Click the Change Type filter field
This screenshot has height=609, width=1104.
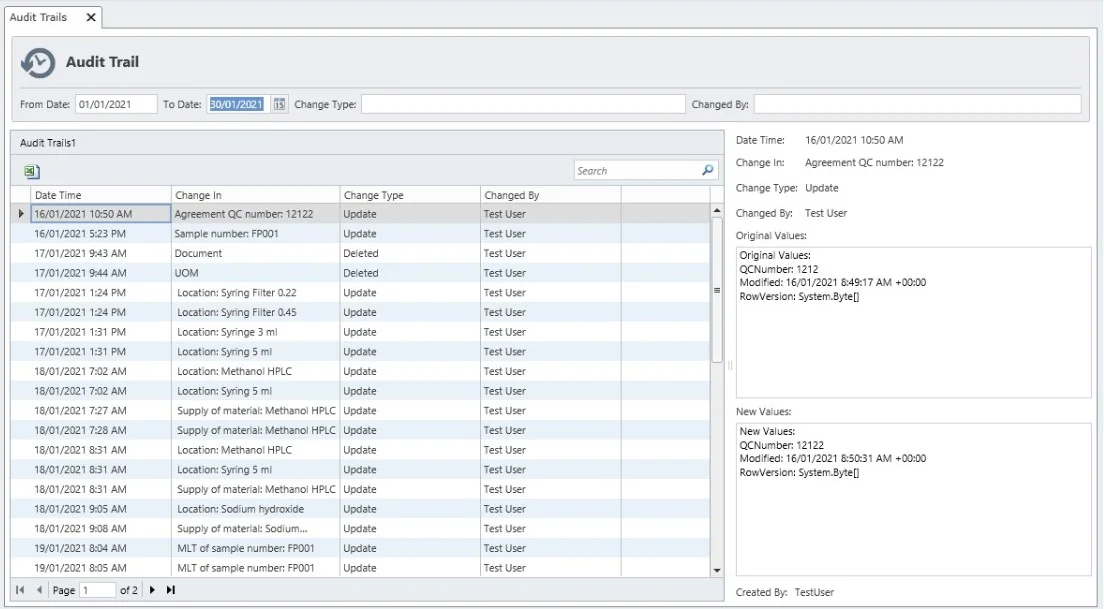[522, 104]
